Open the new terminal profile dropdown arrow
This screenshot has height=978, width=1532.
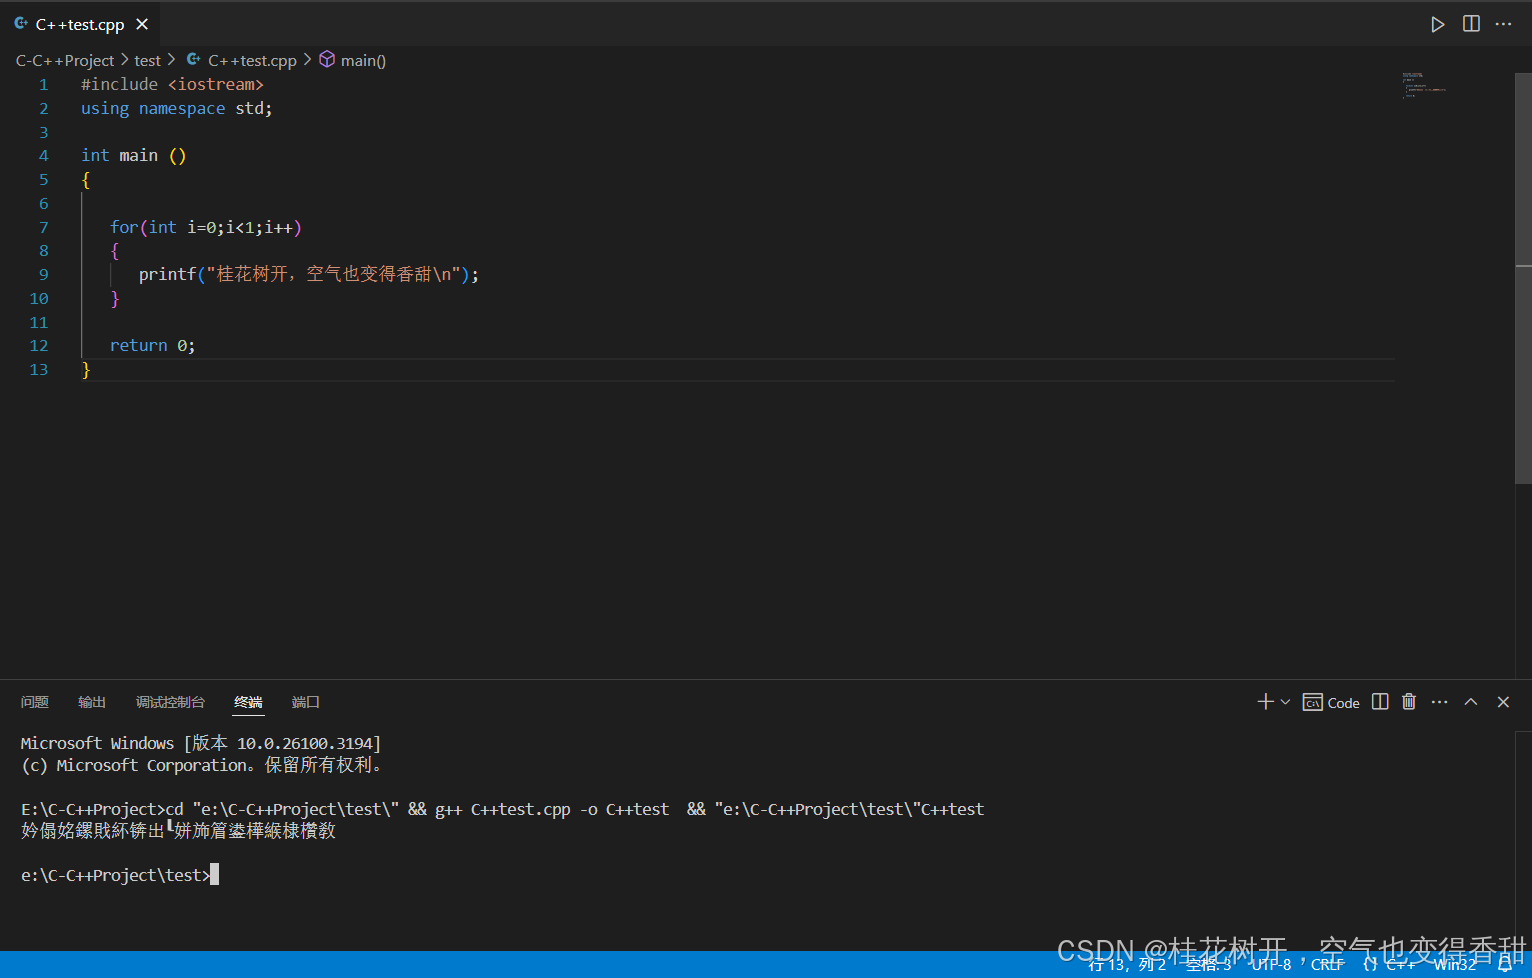[1285, 702]
